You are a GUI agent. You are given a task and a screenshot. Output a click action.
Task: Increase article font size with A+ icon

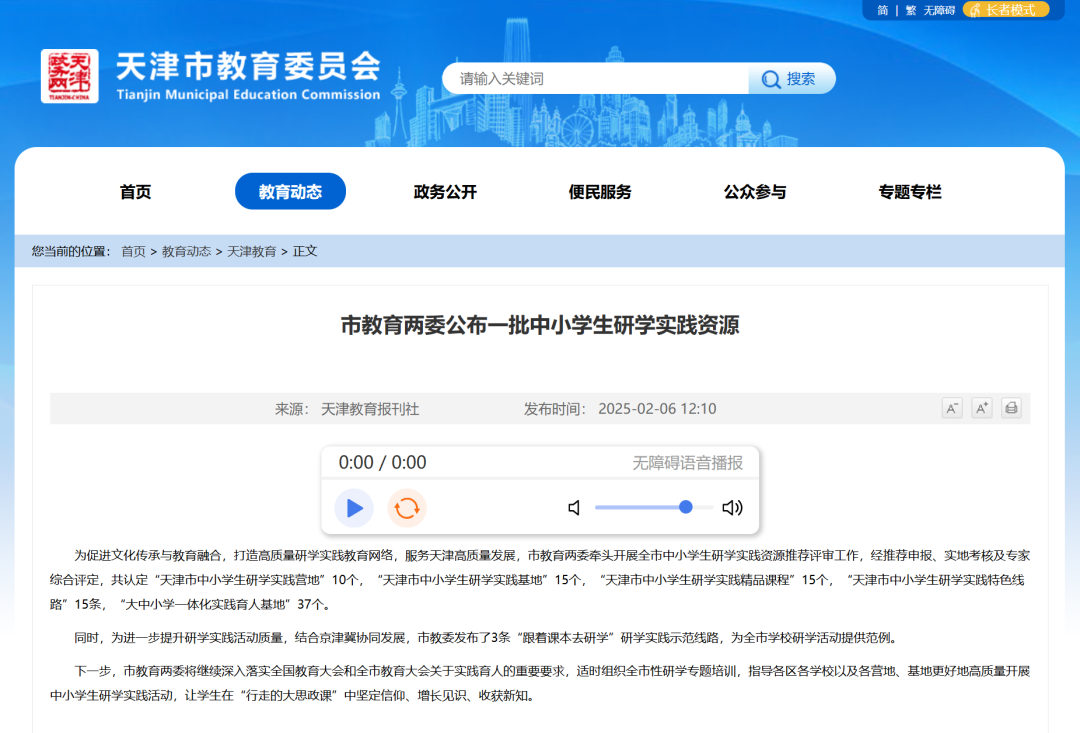coord(981,408)
